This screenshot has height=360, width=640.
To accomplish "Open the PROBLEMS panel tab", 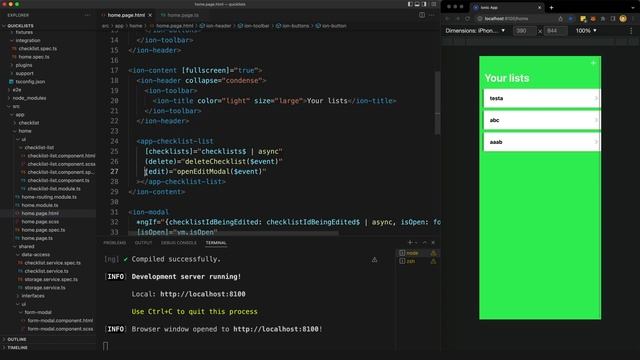I will [x=115, y=243].
